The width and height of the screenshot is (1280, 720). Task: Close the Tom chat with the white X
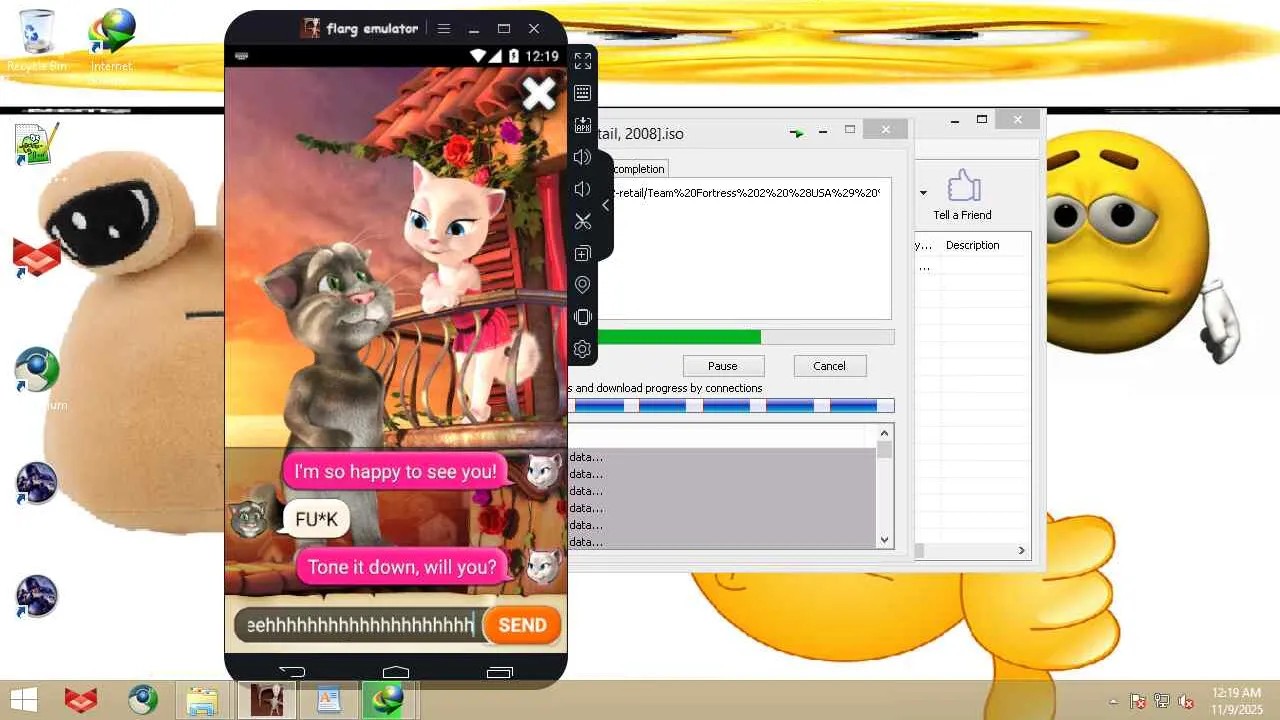click(x=539, y=94)
